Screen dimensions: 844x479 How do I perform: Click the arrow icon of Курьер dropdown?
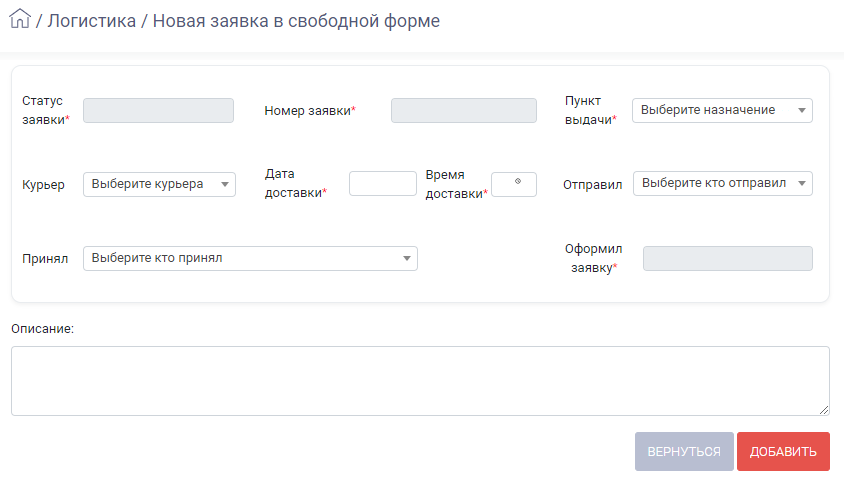pos(225,185)
